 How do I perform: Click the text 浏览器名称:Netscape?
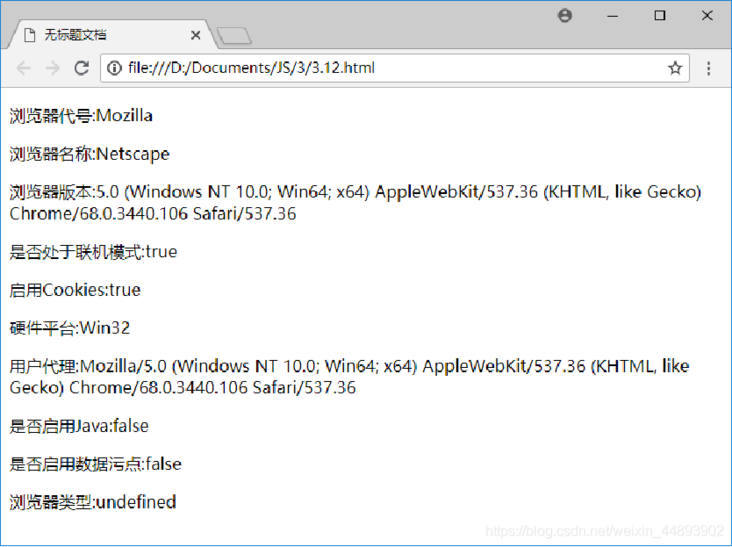(89, 154)
